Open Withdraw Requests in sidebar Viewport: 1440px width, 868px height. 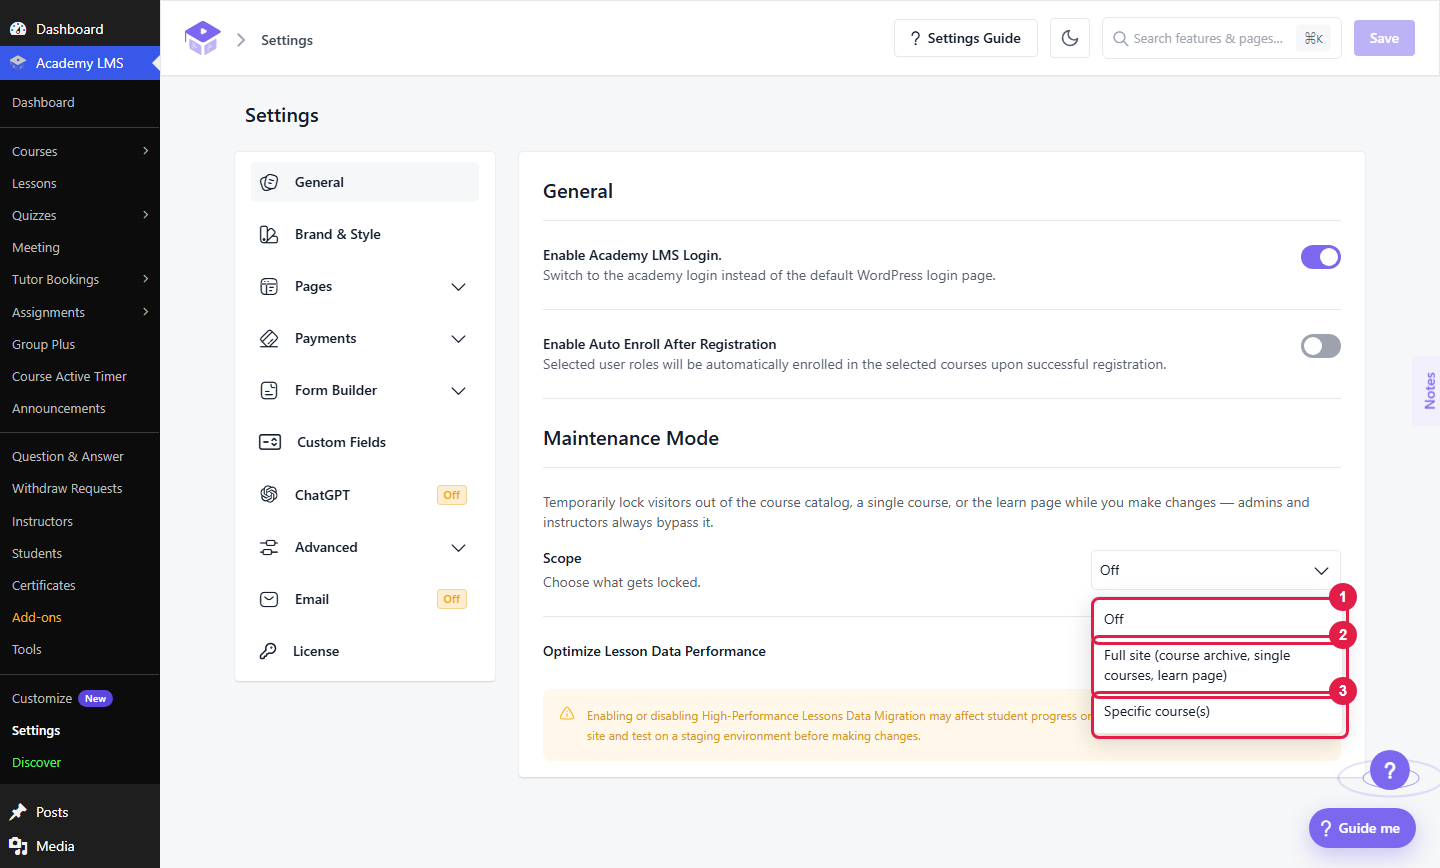pyautogui.click(x=67, y=489)
